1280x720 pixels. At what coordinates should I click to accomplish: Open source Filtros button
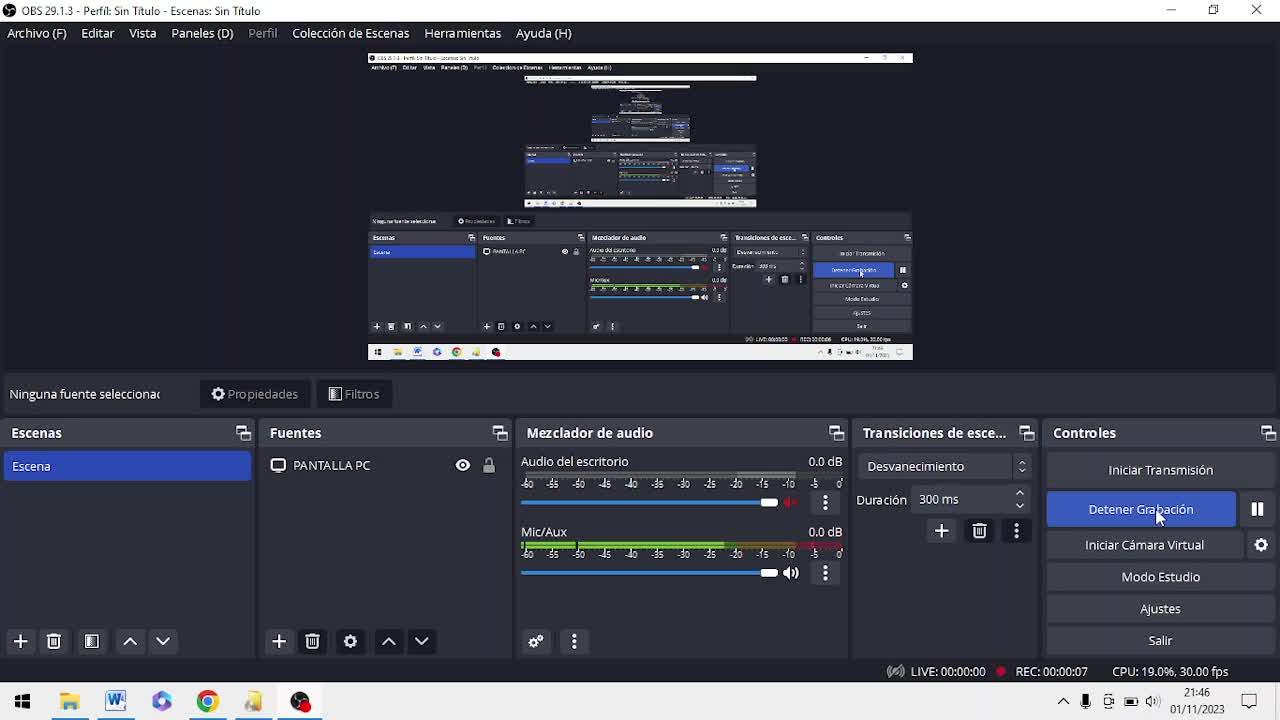pyautogui.click(x=354, y=394)
